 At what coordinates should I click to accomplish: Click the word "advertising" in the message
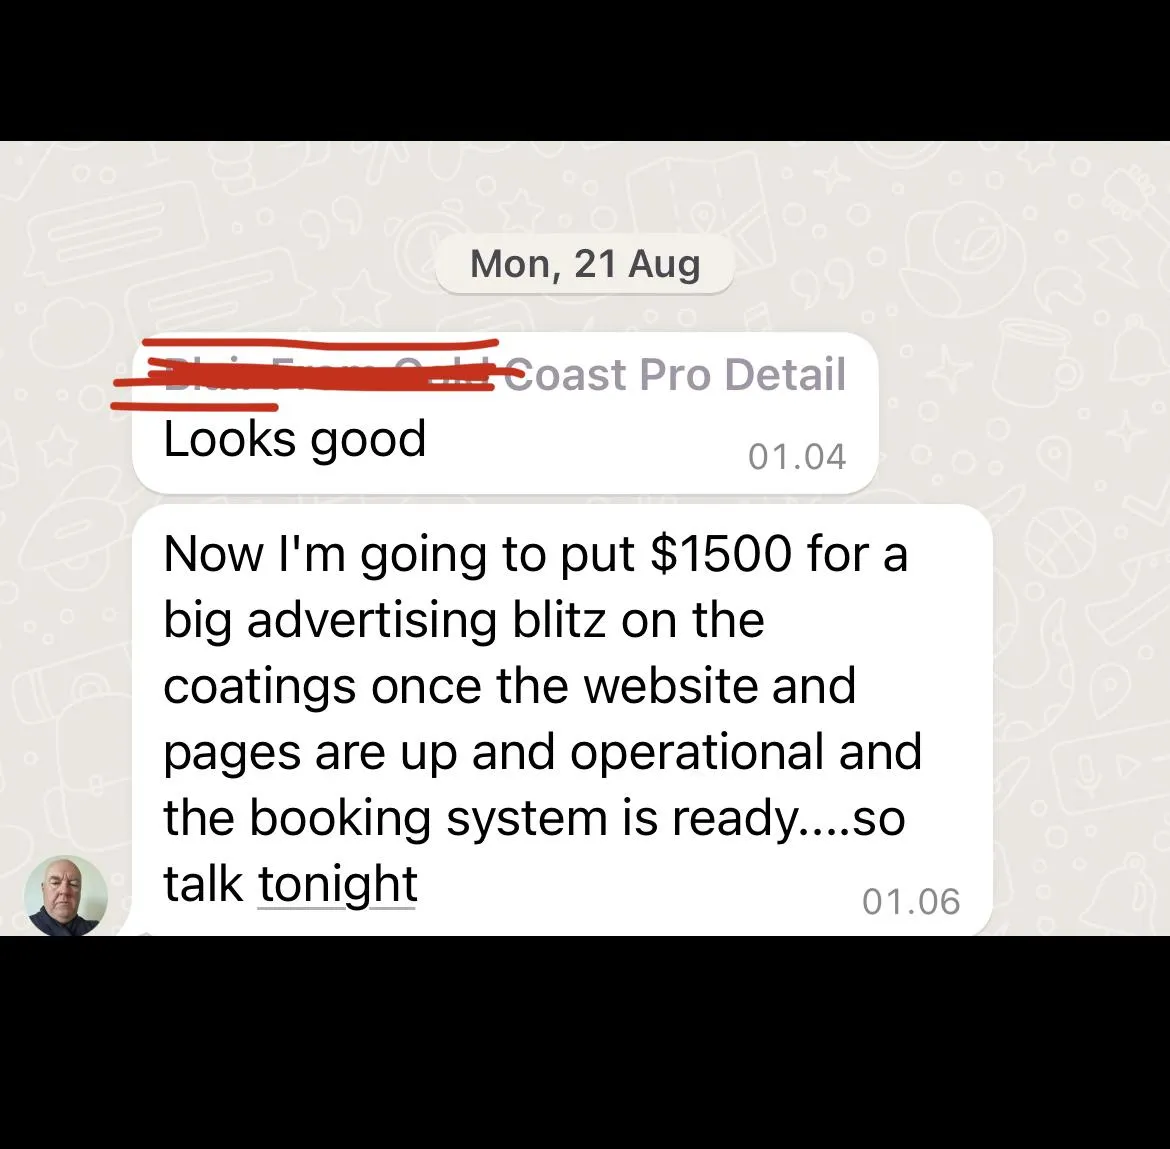point(372,621)
